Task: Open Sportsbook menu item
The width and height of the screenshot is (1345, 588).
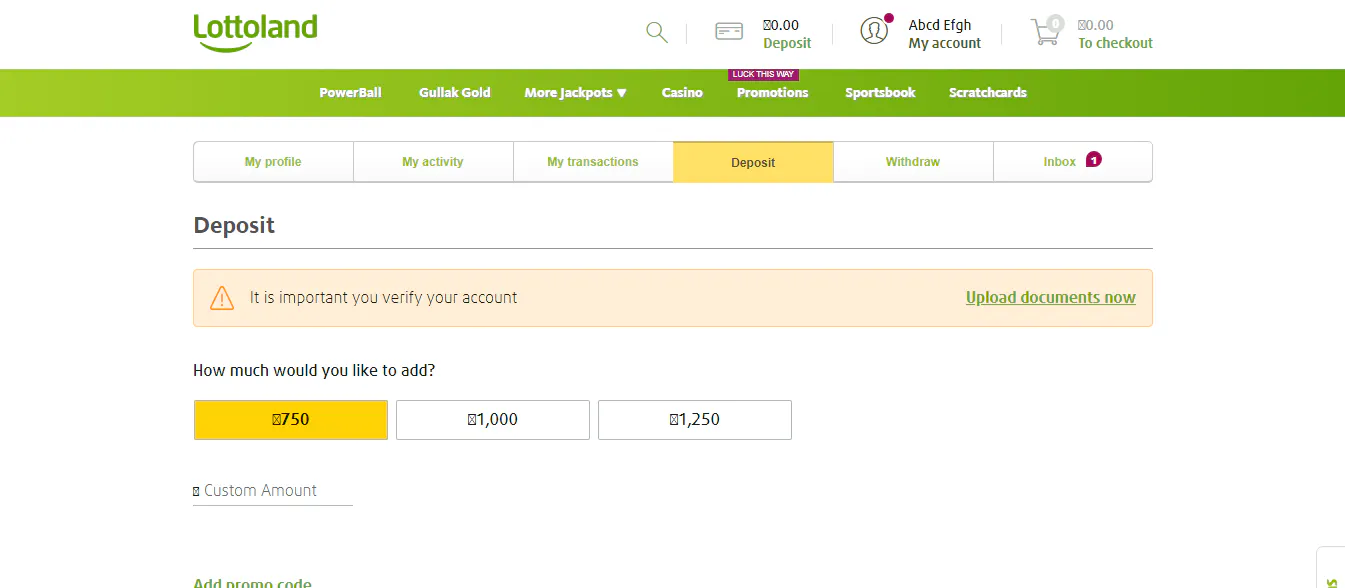Action: (880, 92)
